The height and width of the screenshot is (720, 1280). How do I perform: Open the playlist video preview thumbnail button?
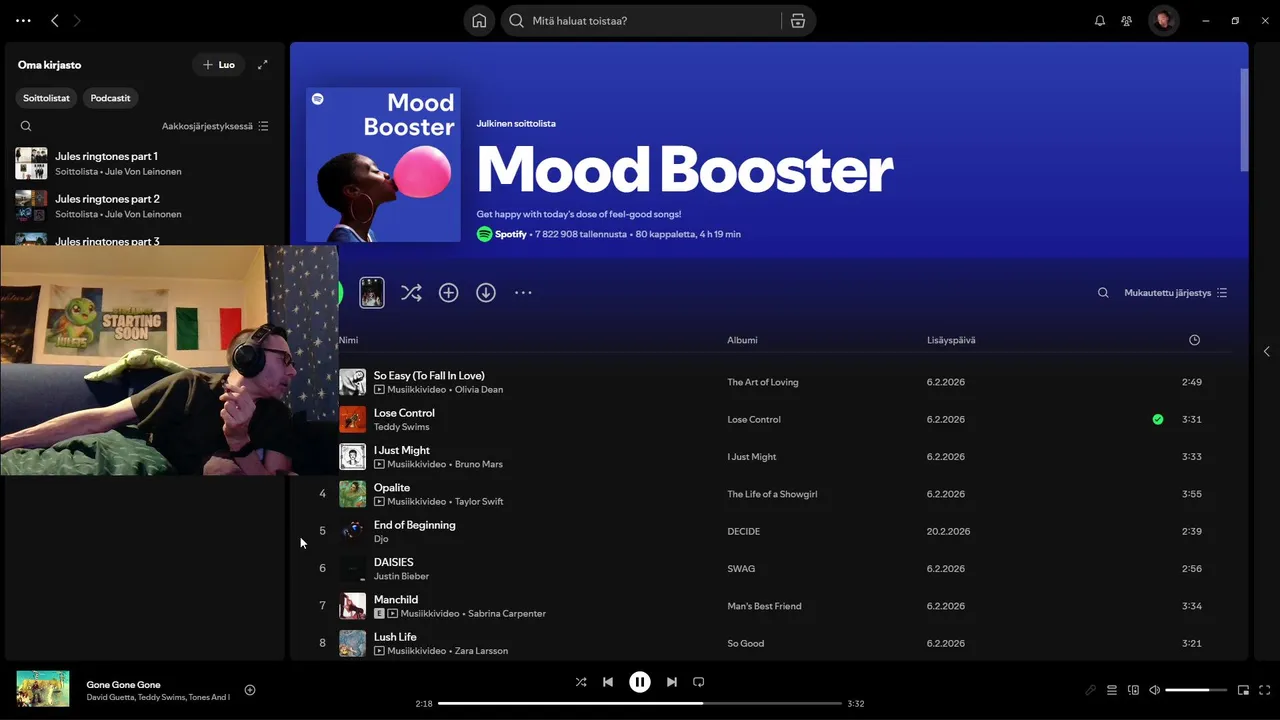click(x=372, y=293)
